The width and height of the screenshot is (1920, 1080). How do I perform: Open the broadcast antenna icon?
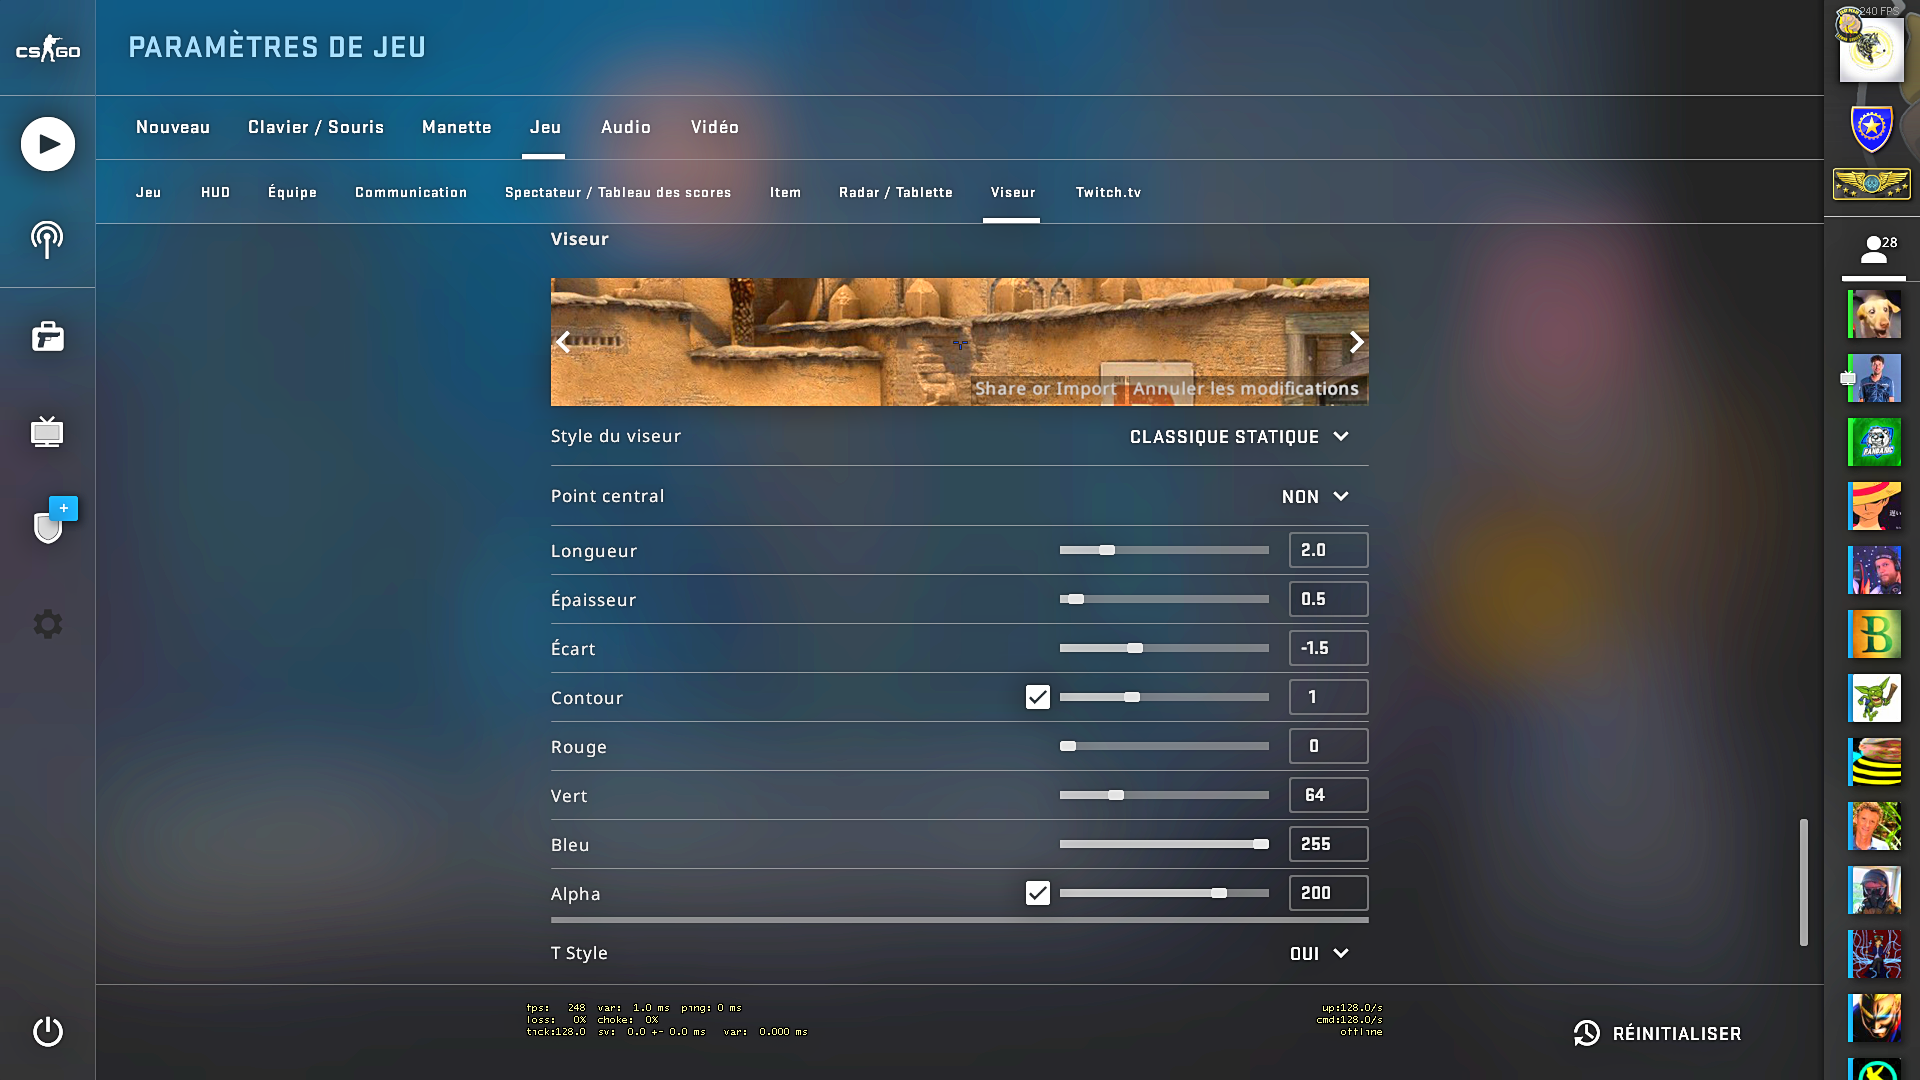47,240
